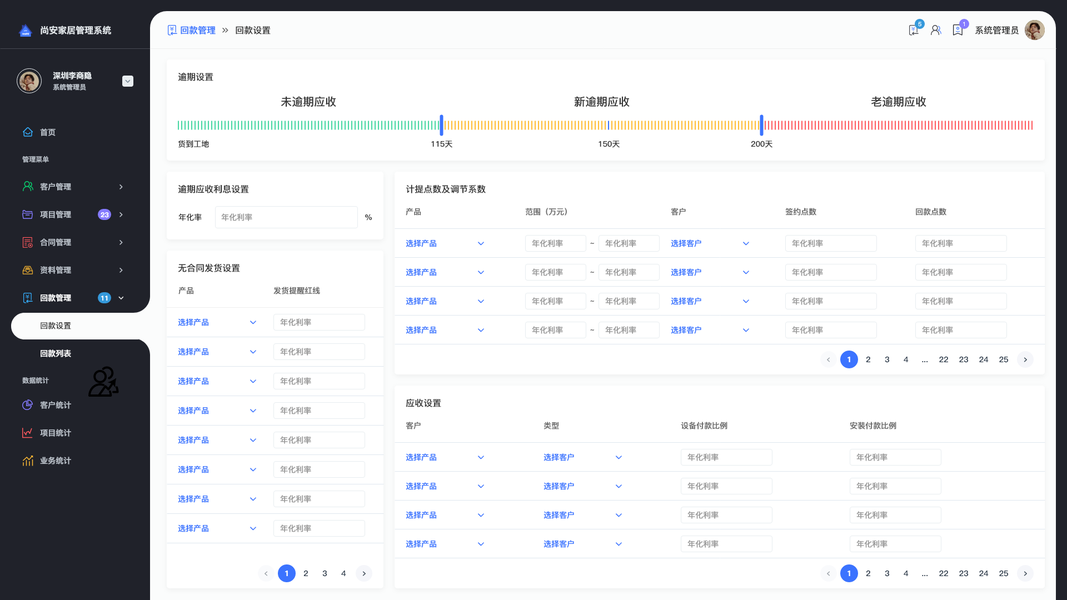
Task: Open first 选择客户 dropdown in 计提点数及调节系数
Action: (x=710, y=244)
